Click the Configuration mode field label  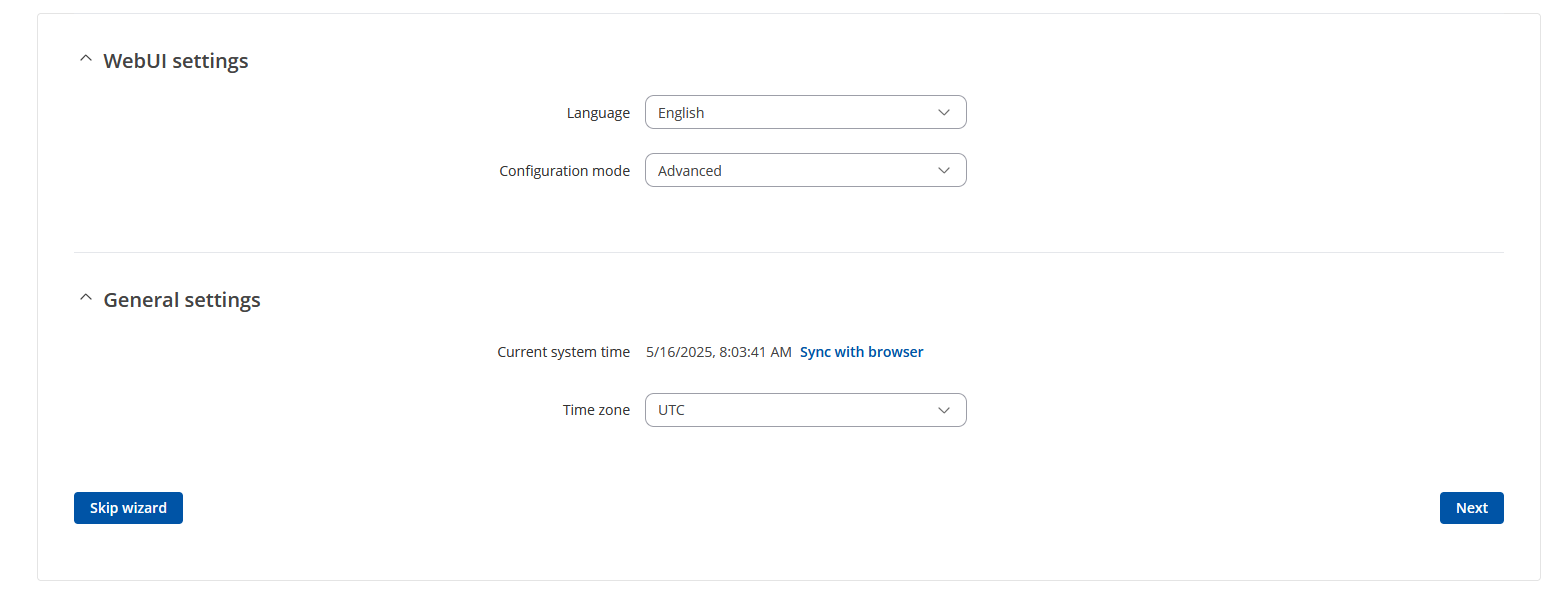click(565, 171)
